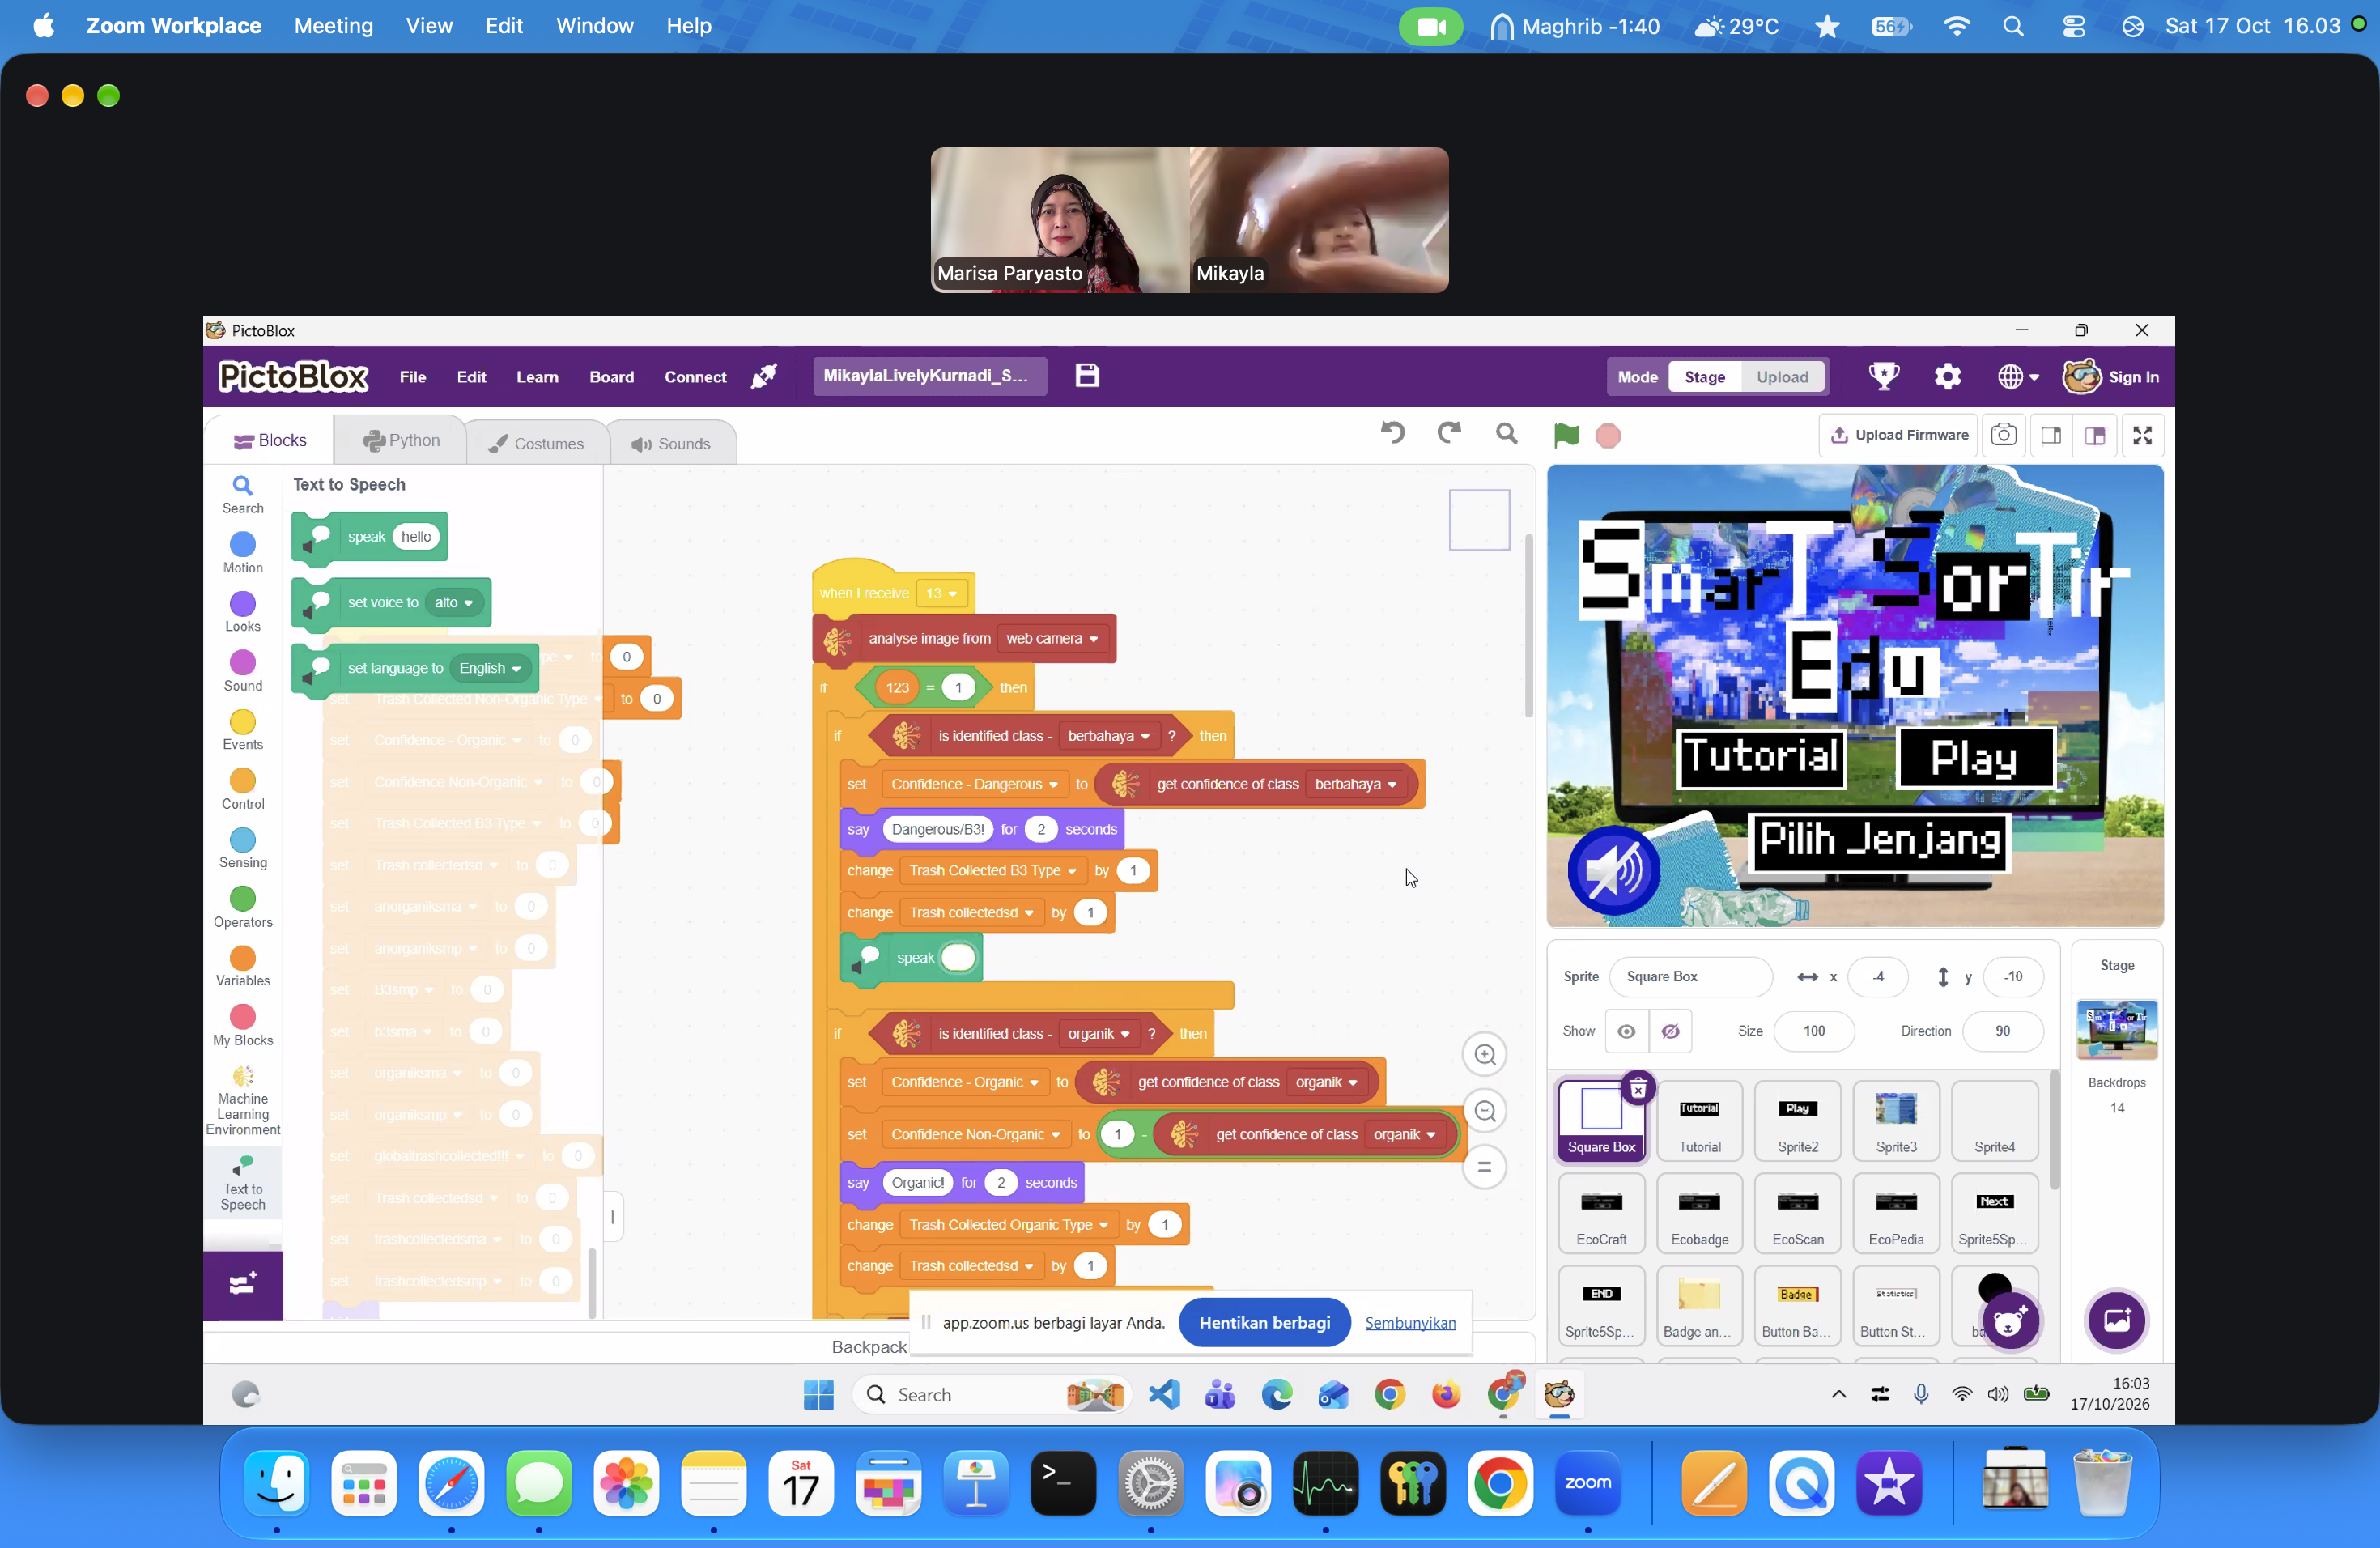Open the PictoBlox File menu
The height and width of the screenshot is (1548, 2380).
pyautogui.click(x=412, y=377)
